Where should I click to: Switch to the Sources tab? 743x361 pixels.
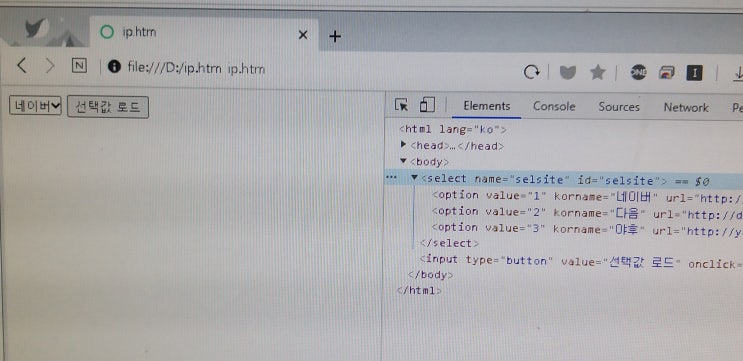pos(619,107)
